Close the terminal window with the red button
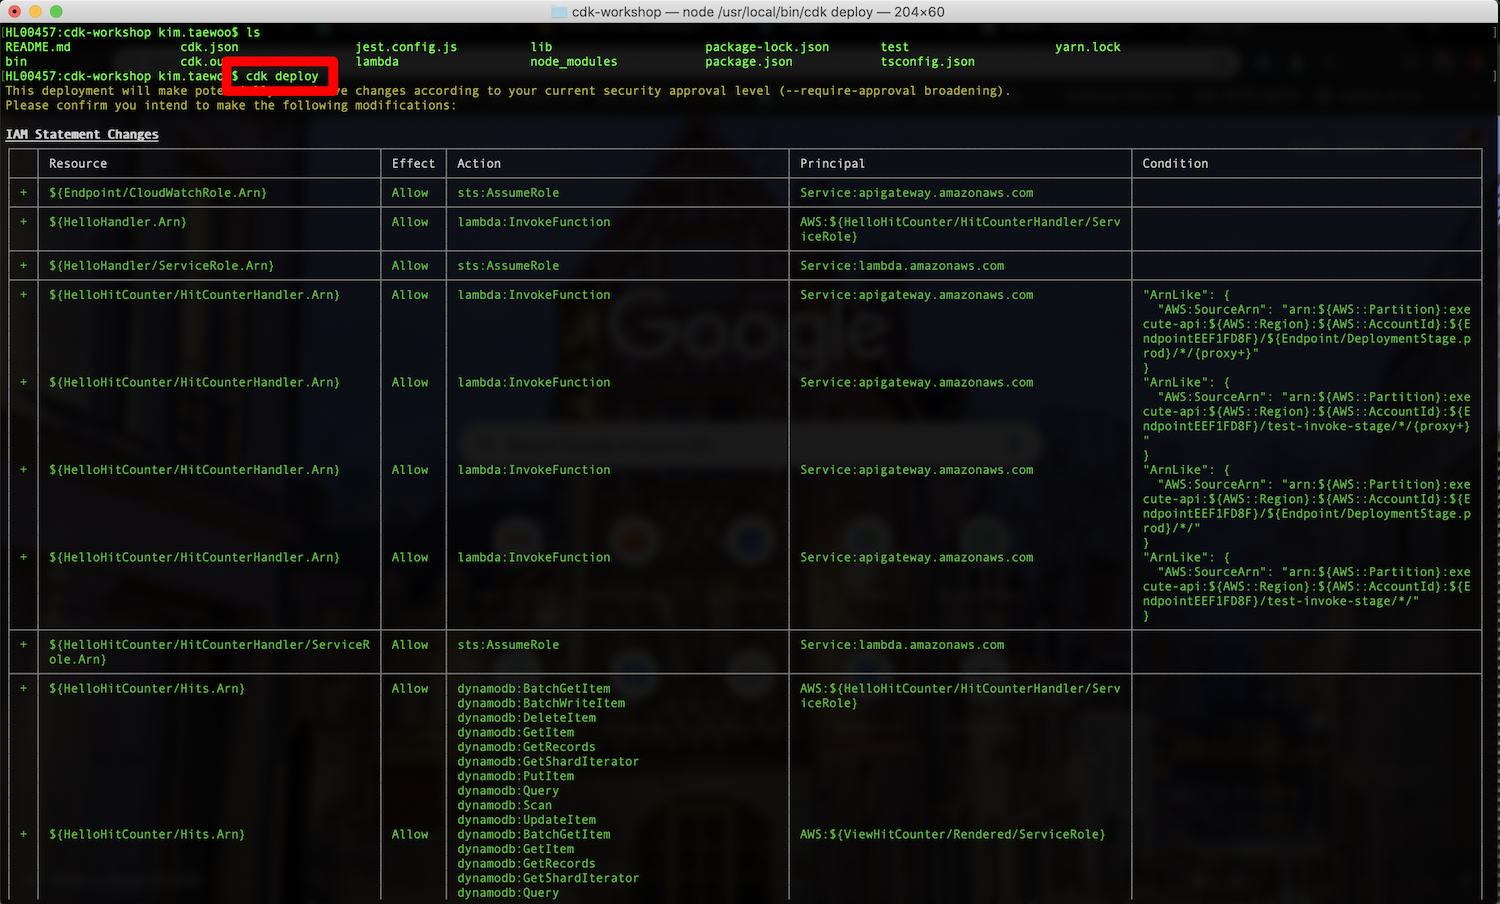This screenshot has height=904, width=1500. coord(14,12)
